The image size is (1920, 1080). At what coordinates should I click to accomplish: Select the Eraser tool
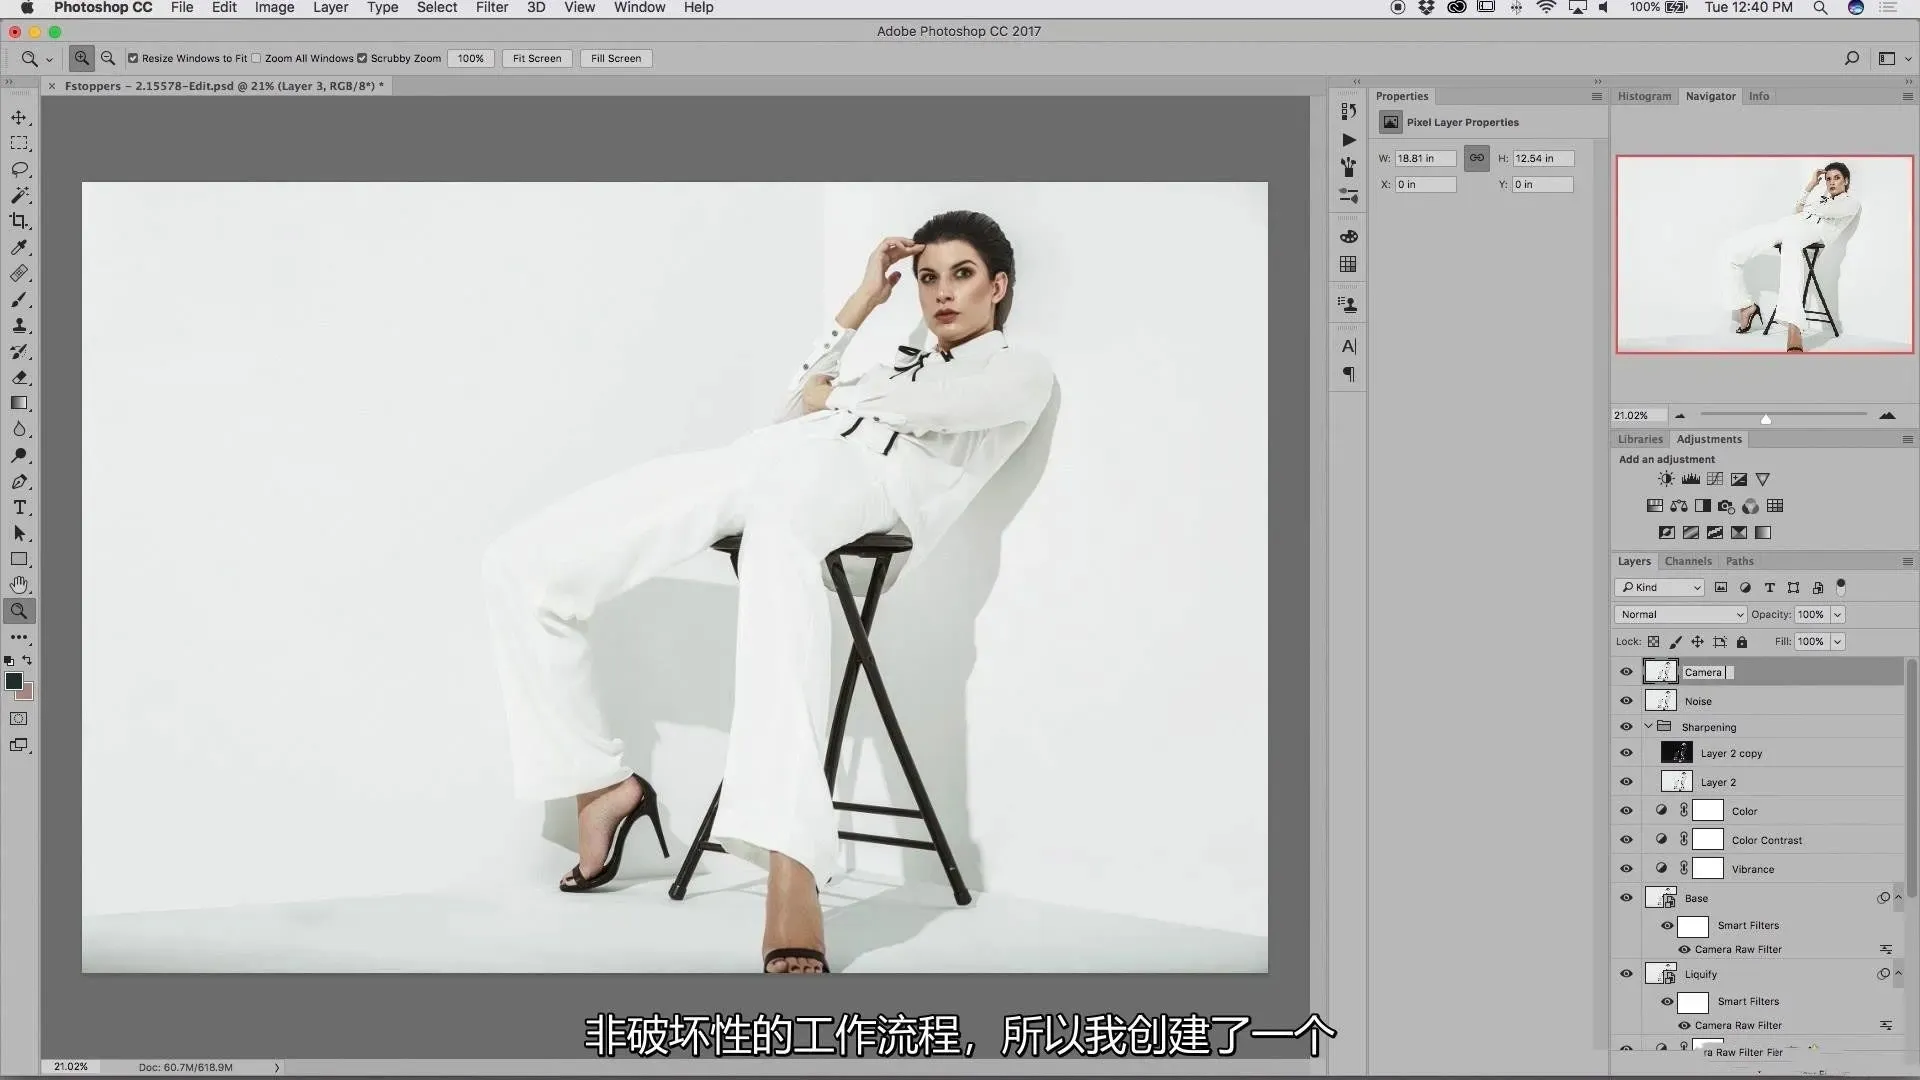coord(19,378)
